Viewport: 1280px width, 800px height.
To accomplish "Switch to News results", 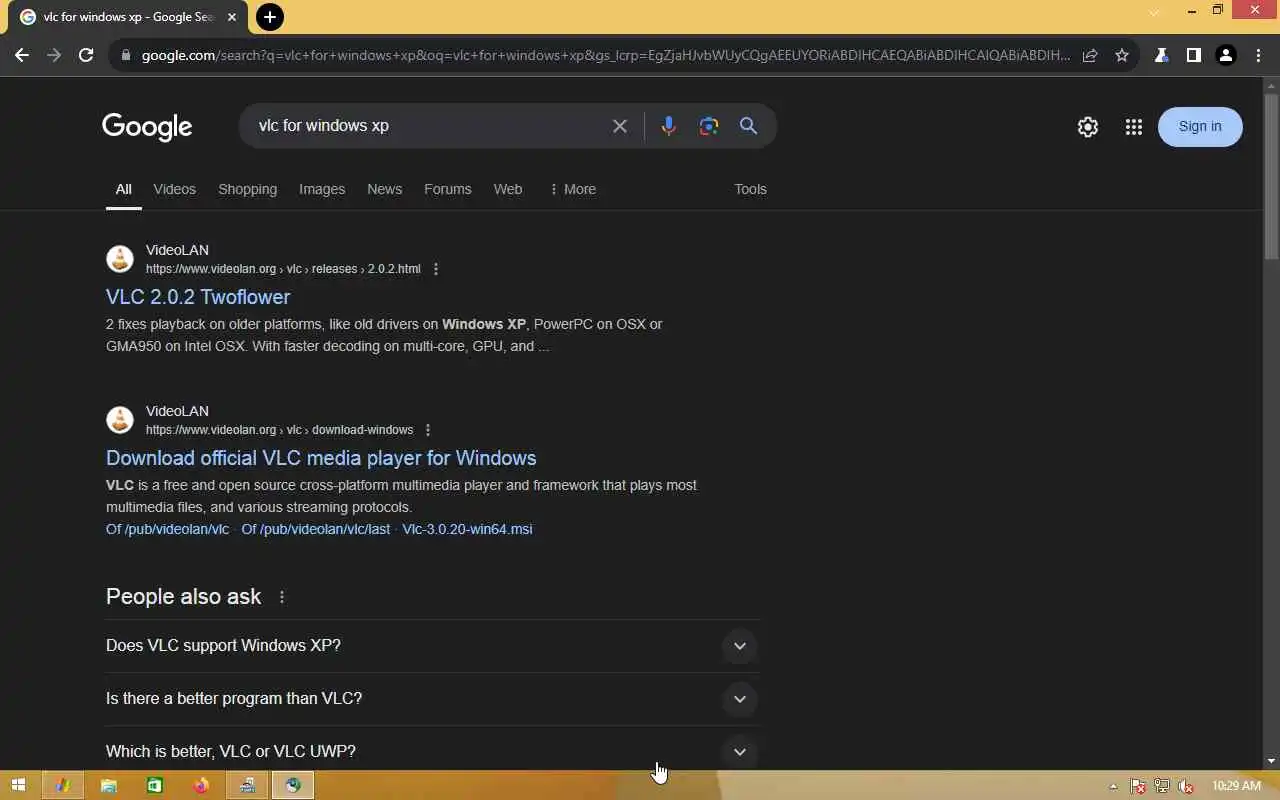I will pos(385,189).
